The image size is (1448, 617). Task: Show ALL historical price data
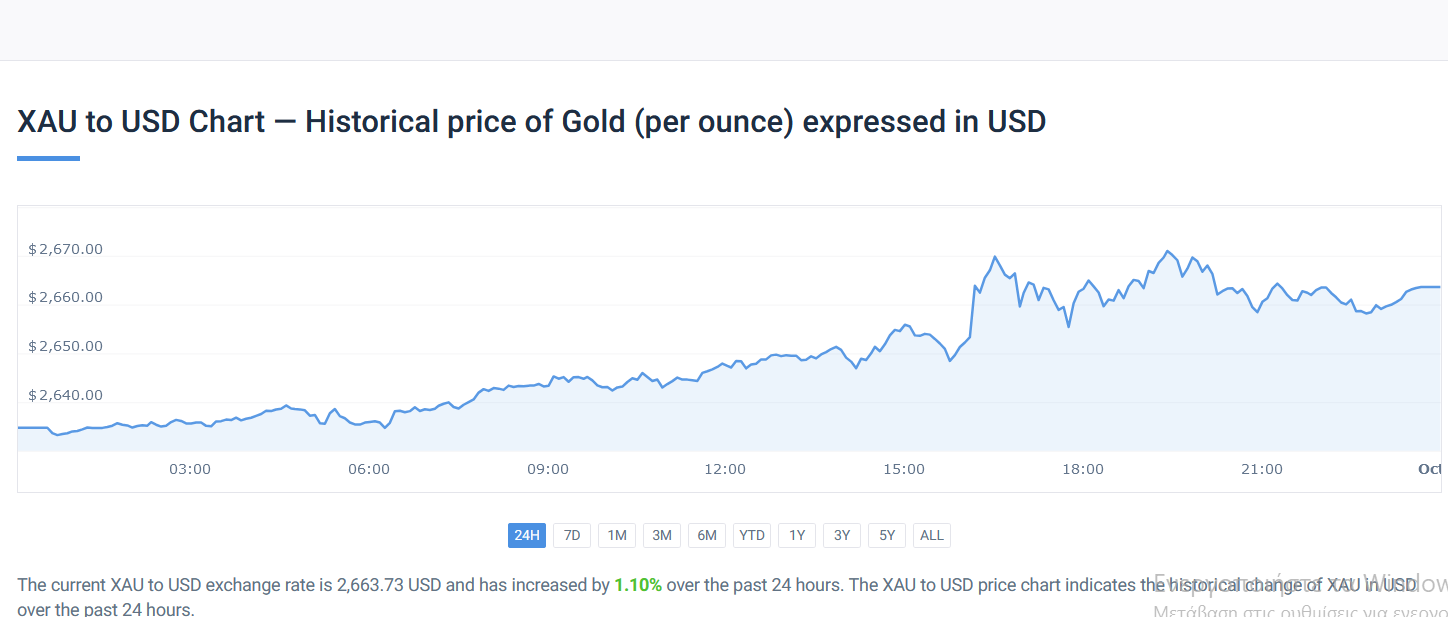pyautogui.click(x=932, y=535)
